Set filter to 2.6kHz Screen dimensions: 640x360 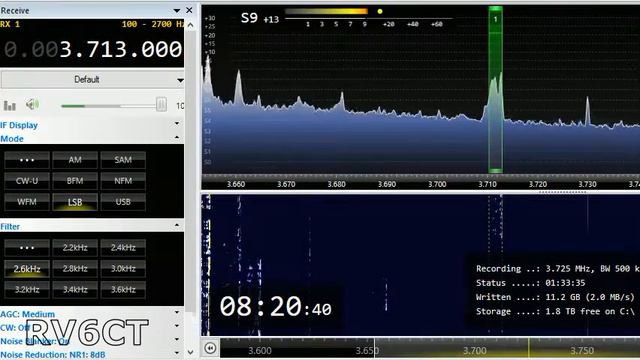click(27, 269)
